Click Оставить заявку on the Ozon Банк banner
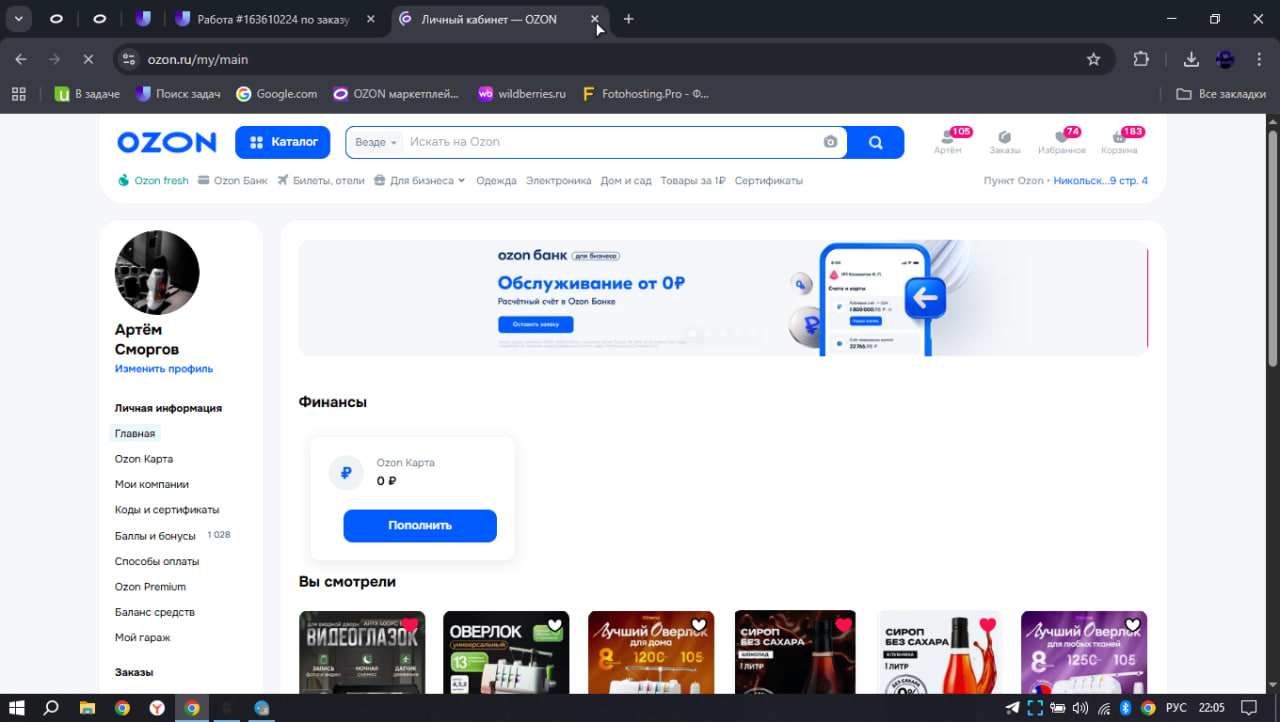This screenshot has width=1280, height=722. coord(536,324)
